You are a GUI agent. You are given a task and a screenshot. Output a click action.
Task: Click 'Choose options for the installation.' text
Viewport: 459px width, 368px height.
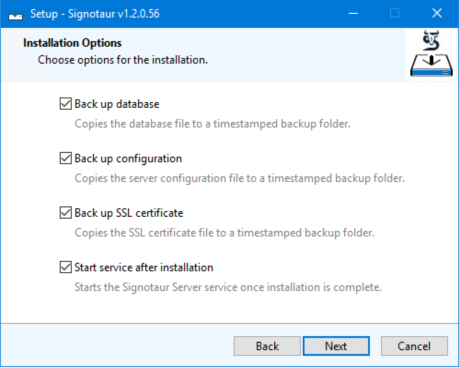(x=123, y=60)
